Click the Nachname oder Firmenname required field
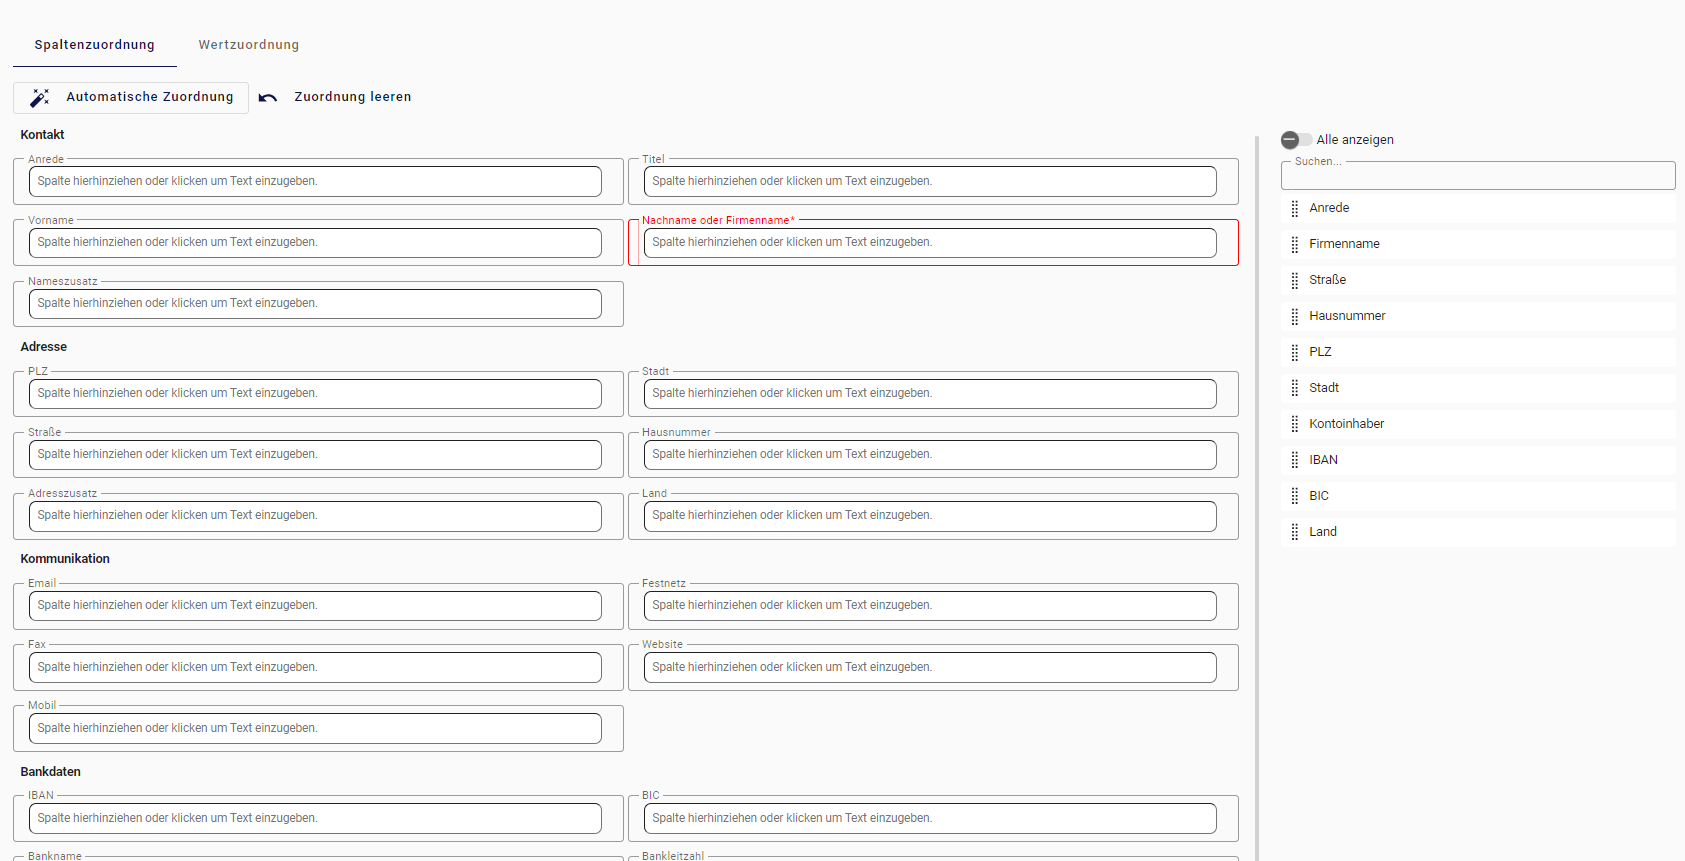Viewport: 1685px width, 861px height. (930, 242)
